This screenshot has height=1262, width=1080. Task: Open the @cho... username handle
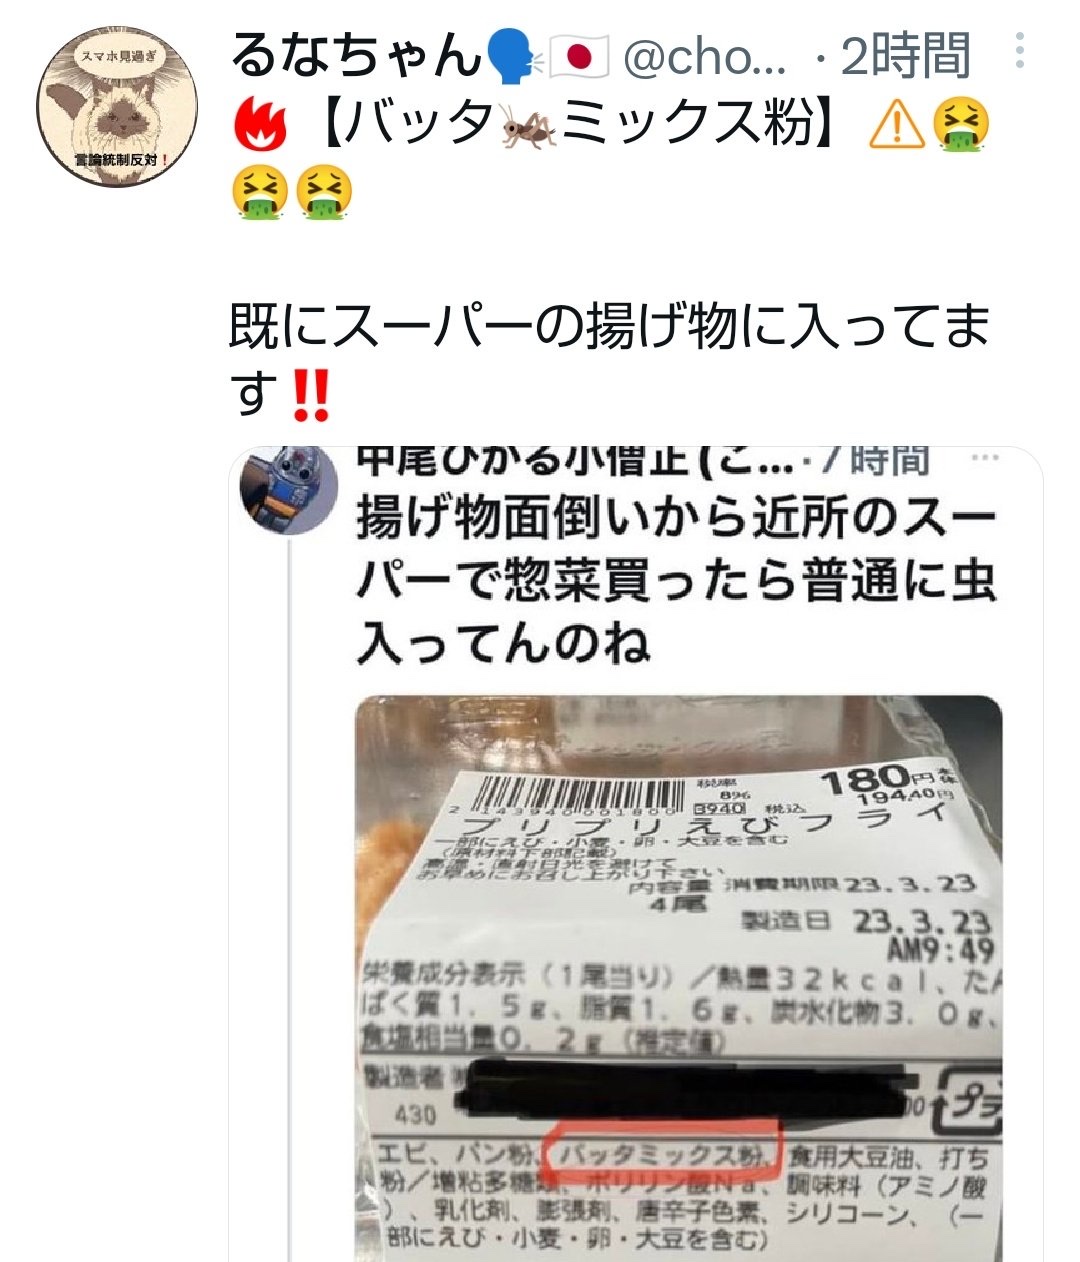(x=704, y=58)
